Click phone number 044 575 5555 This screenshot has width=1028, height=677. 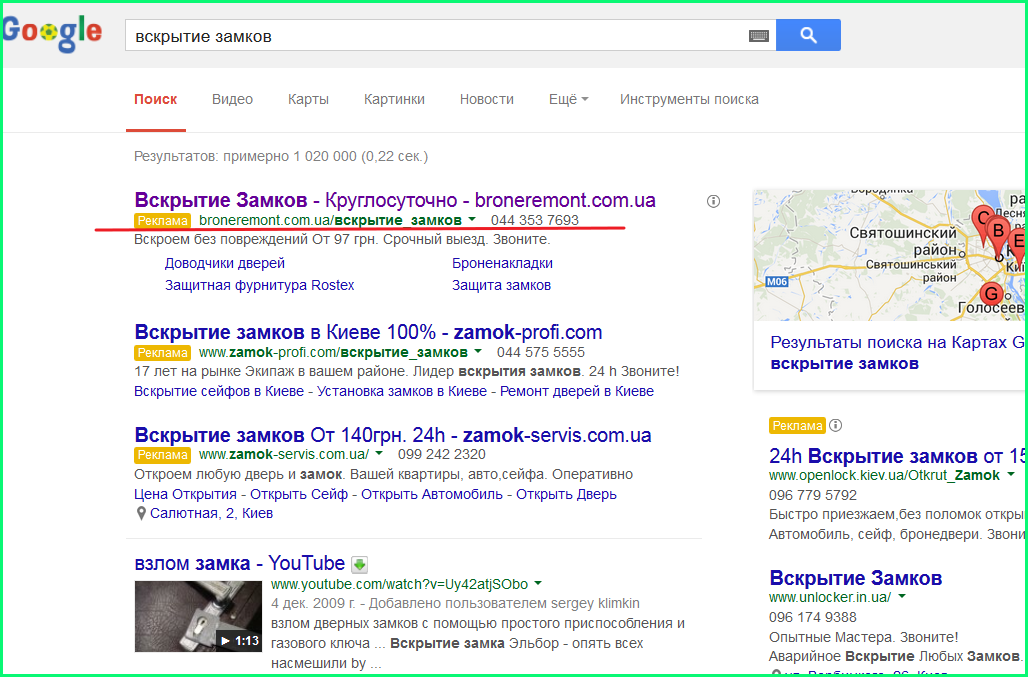pyautogui.click(x=541, y=352)
